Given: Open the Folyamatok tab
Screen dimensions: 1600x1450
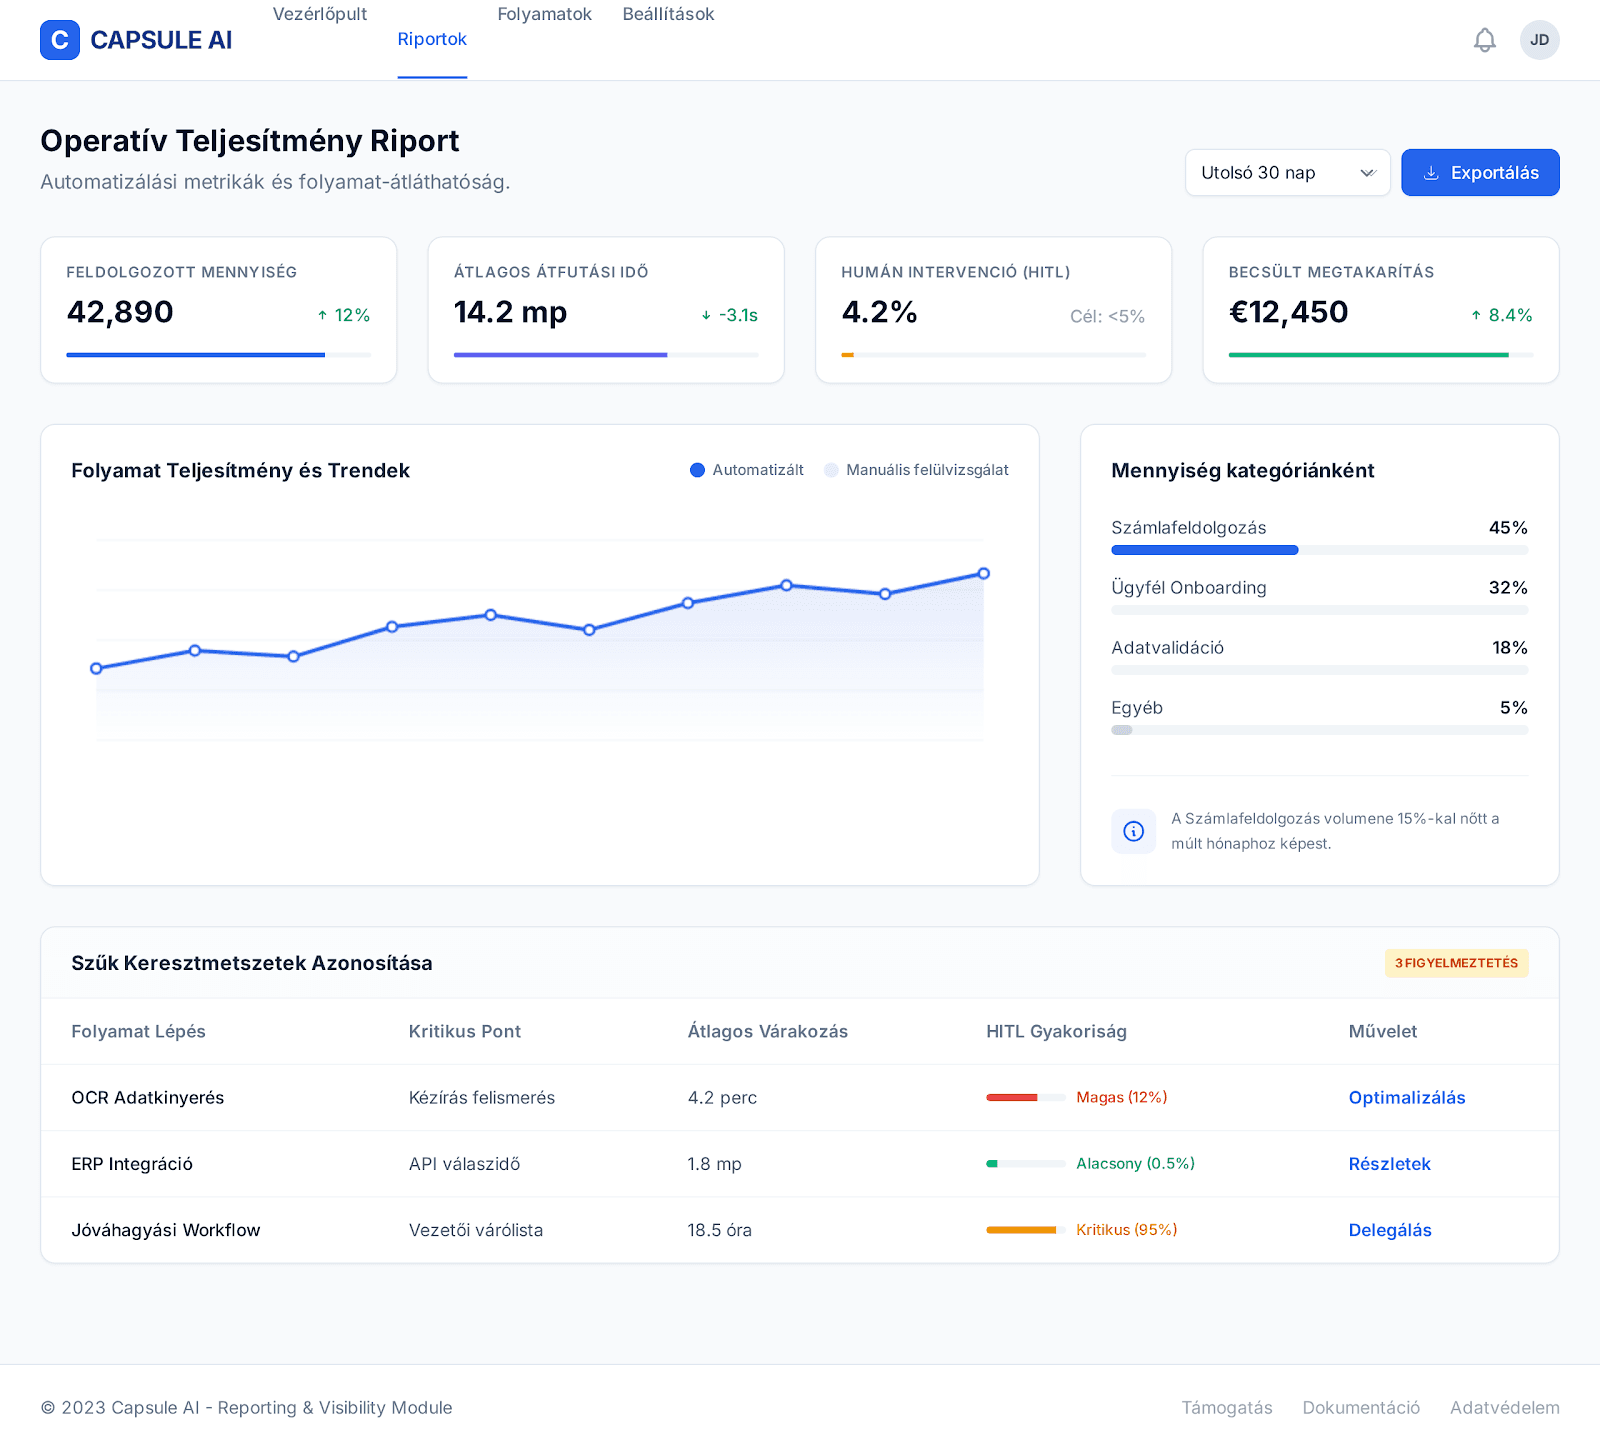Looking at the screenshot, I should [544, 15].
